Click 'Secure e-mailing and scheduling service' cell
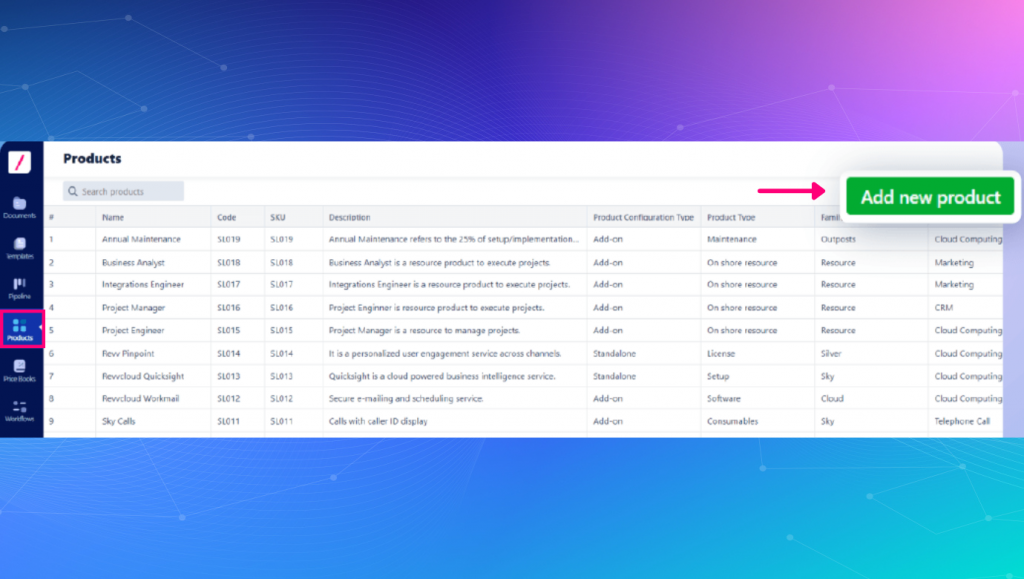This screenshot has width=1024, height=579. coord(406,398)
